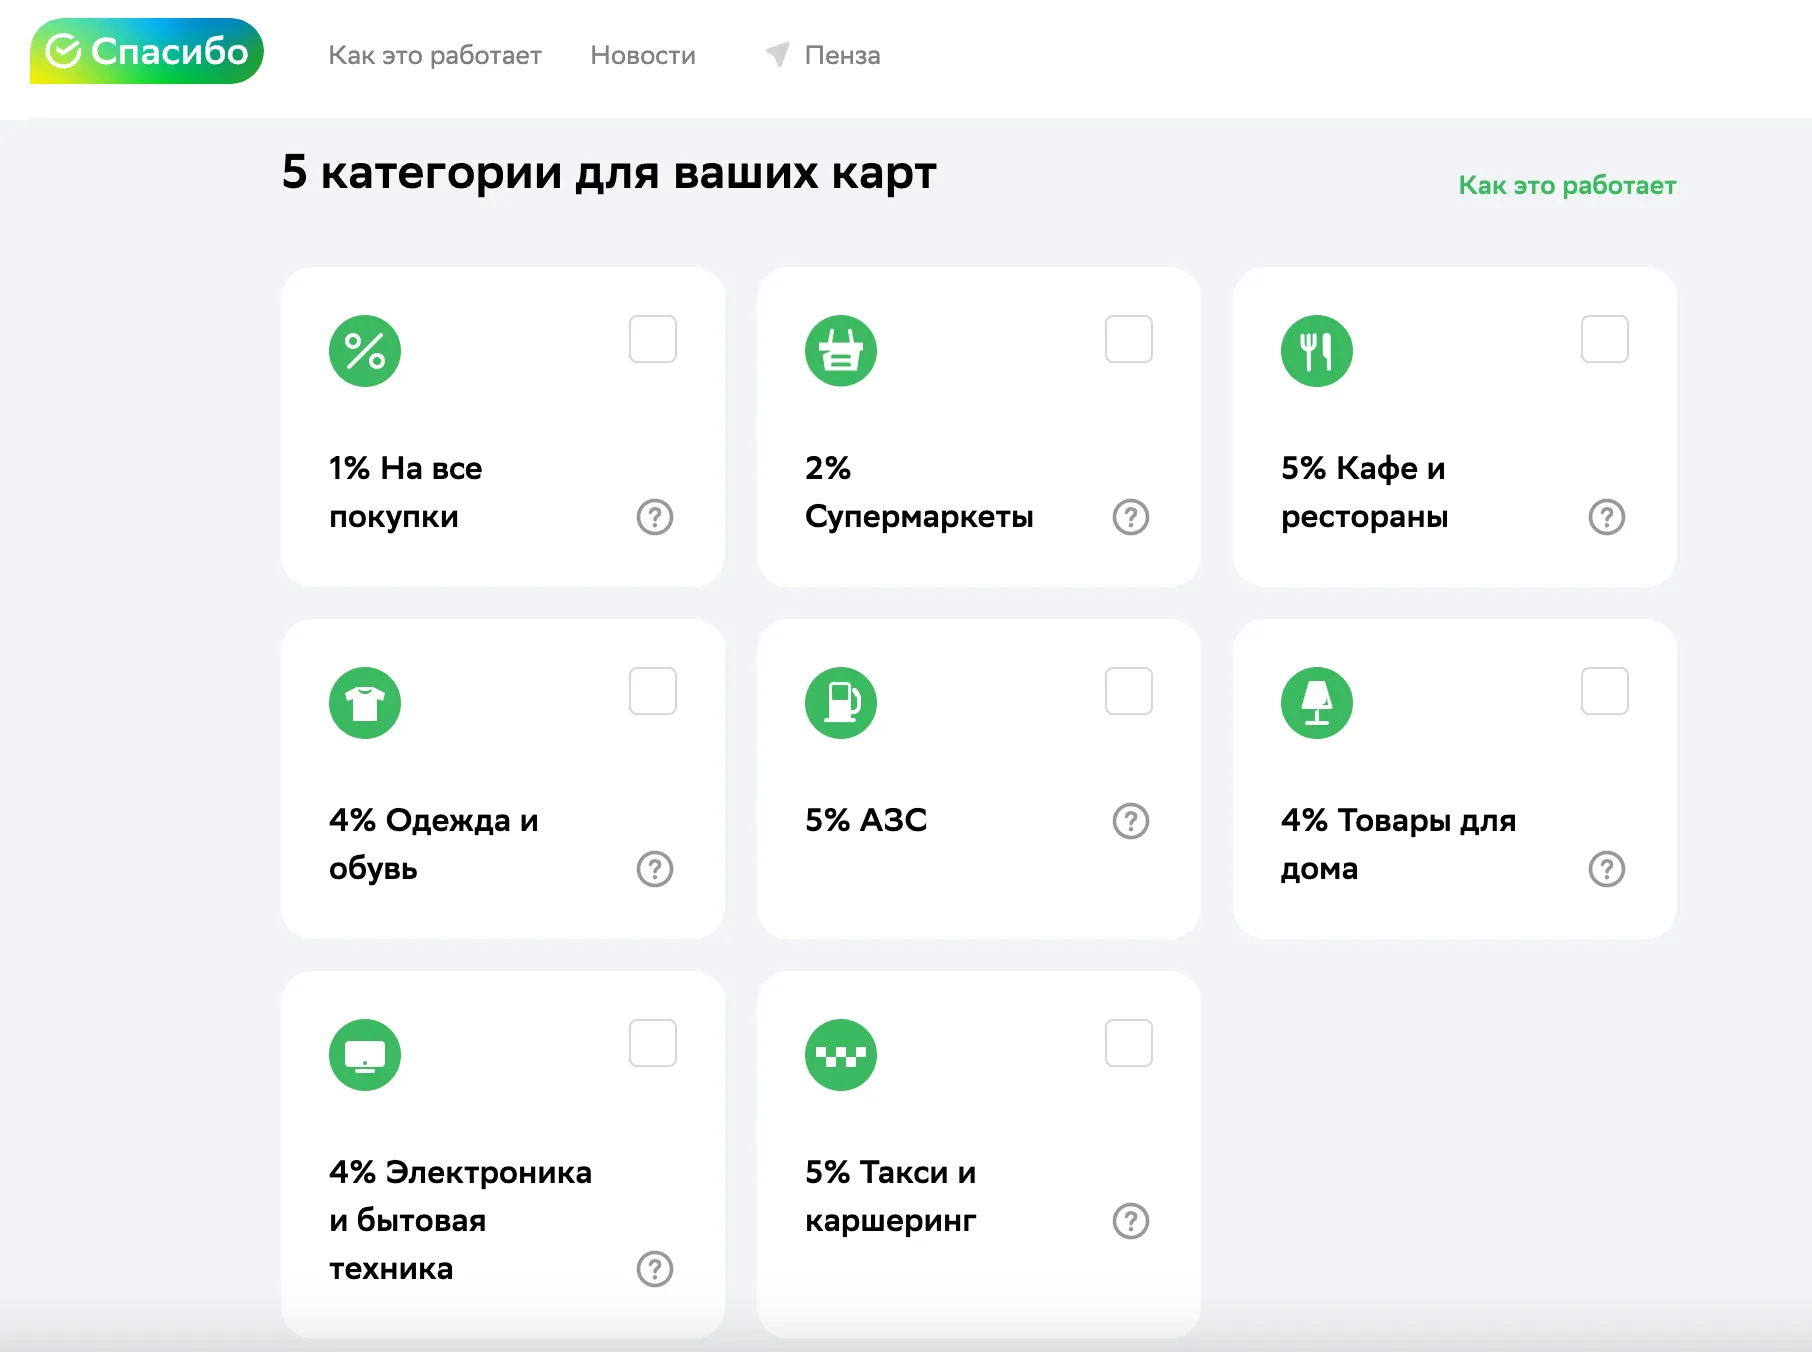
Task: Show info about 5% АЗС category
Action: click(x=1131, y=821)
